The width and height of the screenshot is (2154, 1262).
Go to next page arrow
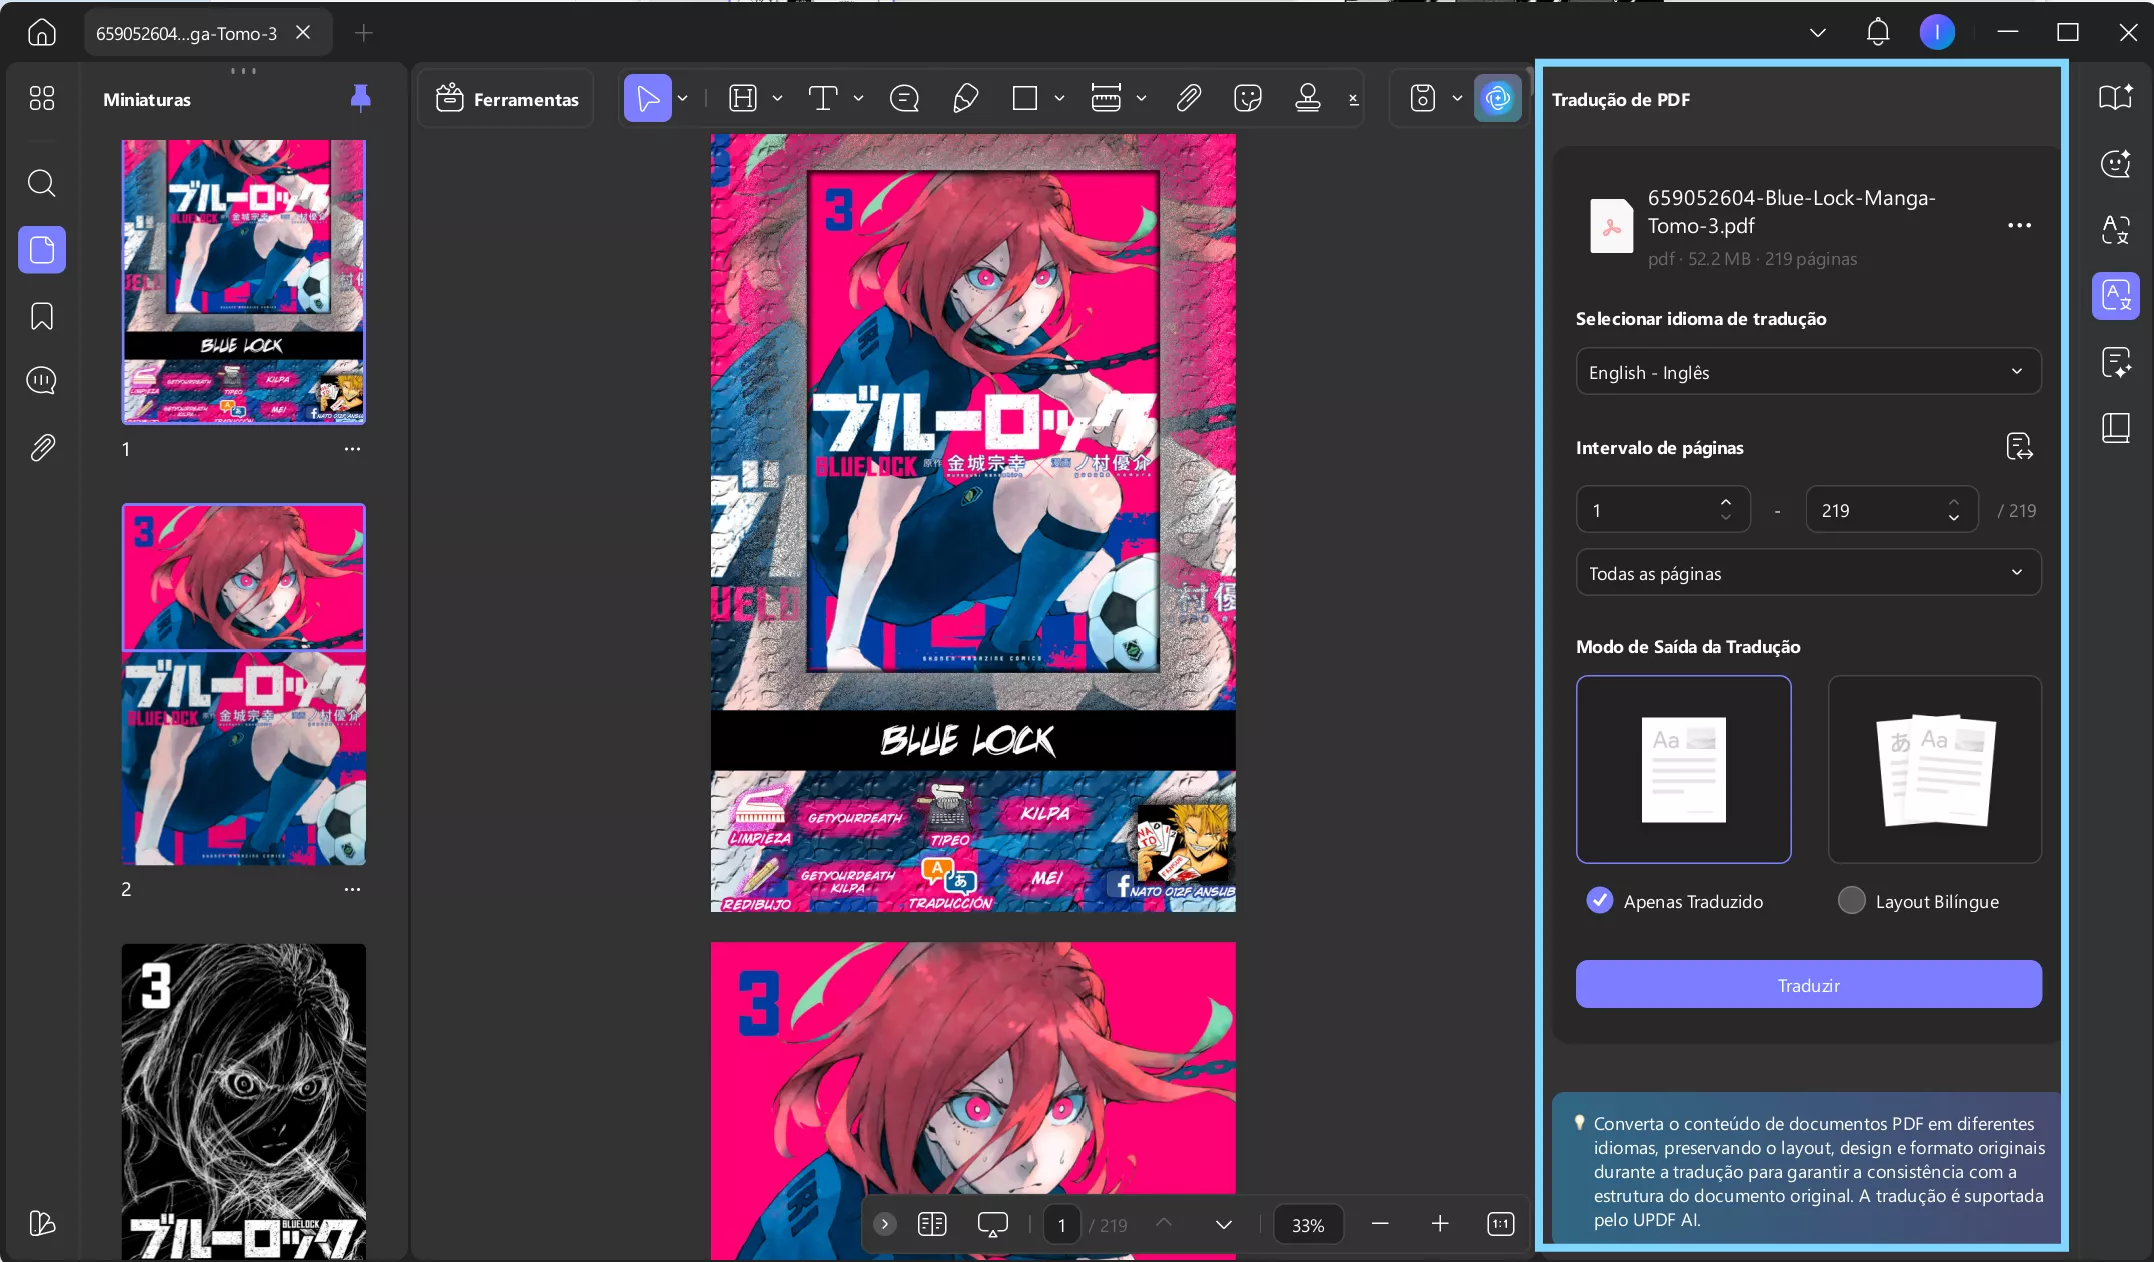tap(1224, 1224)
